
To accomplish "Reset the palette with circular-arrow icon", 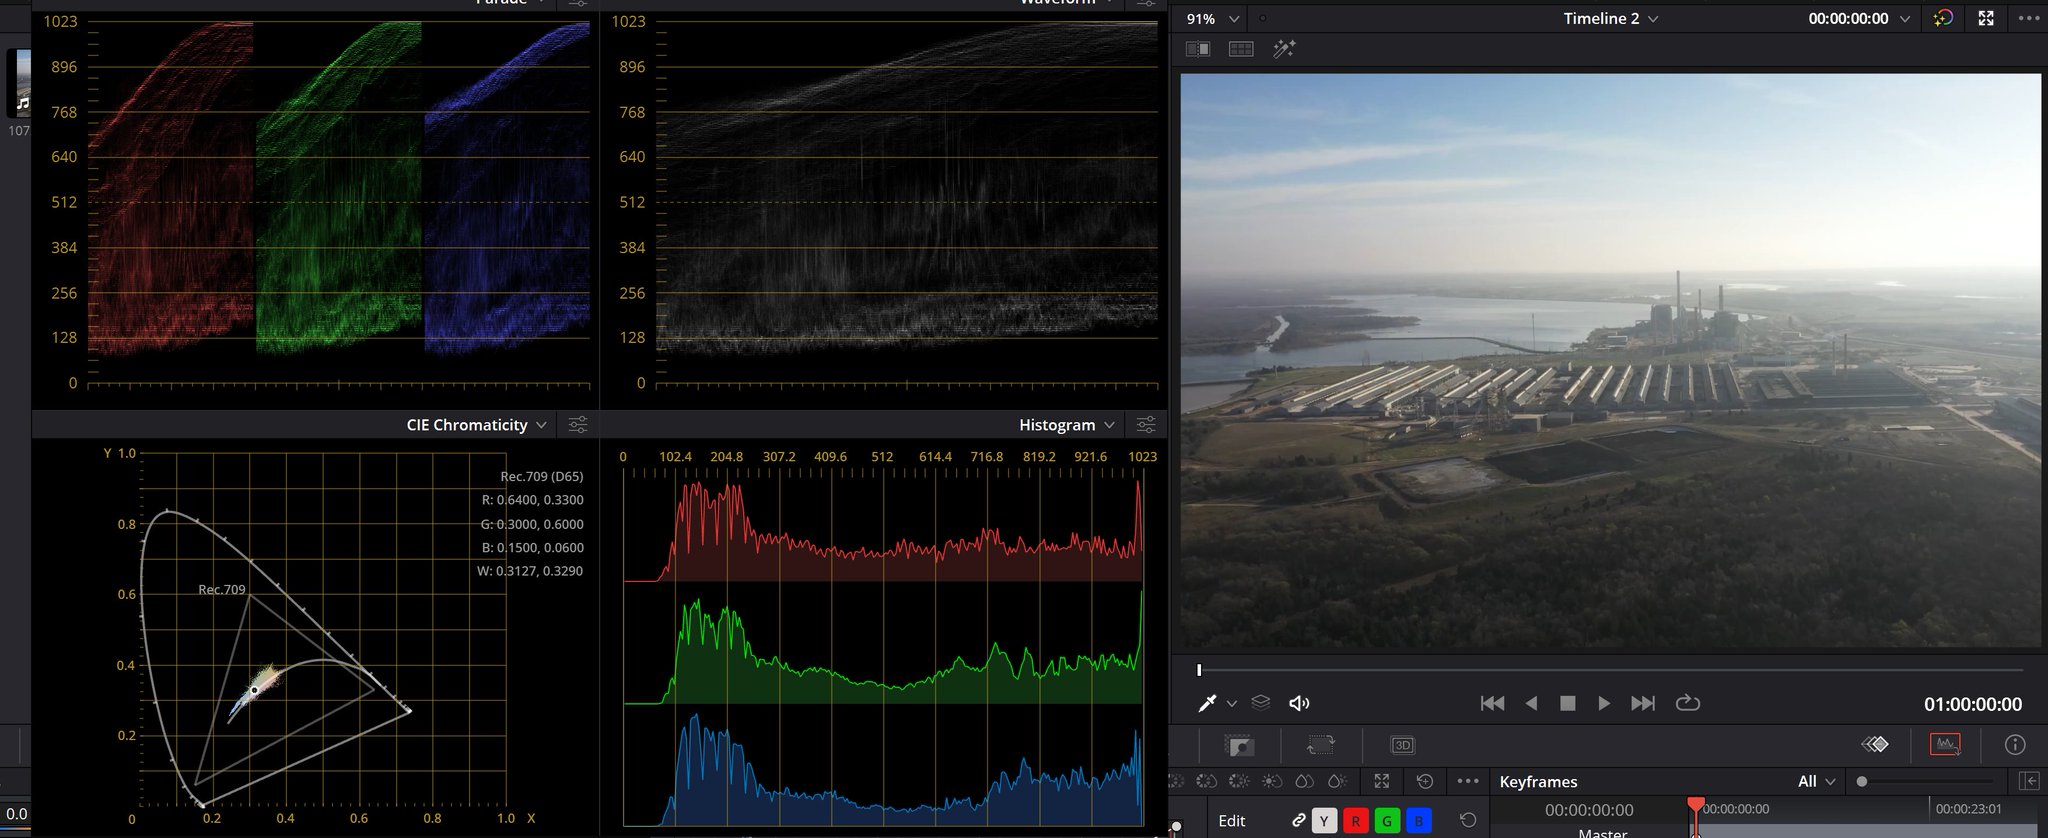I will click(x=1425, y=781).
